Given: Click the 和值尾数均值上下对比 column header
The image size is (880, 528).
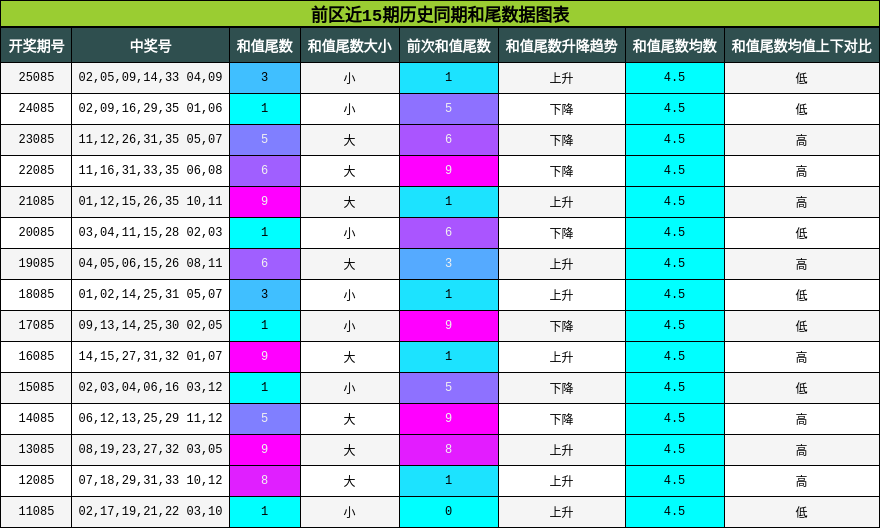Looking at the screenshot, I should pos(802,45).
